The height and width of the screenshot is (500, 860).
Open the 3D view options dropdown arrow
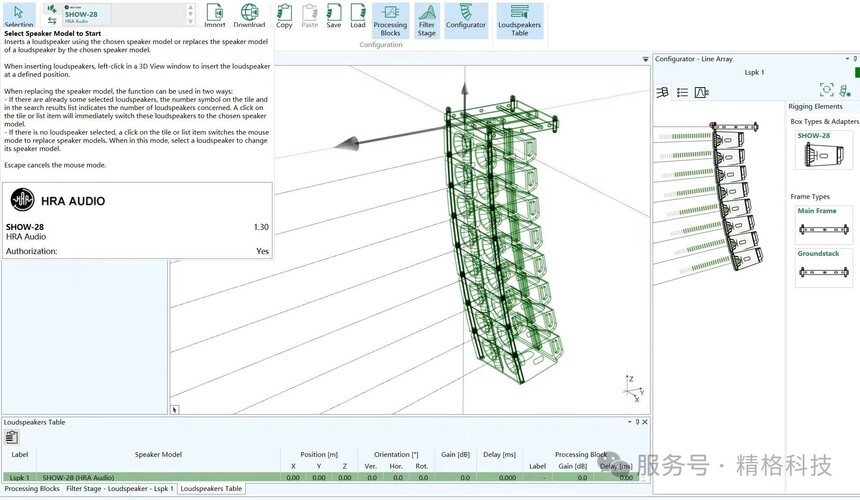point(645,60)
